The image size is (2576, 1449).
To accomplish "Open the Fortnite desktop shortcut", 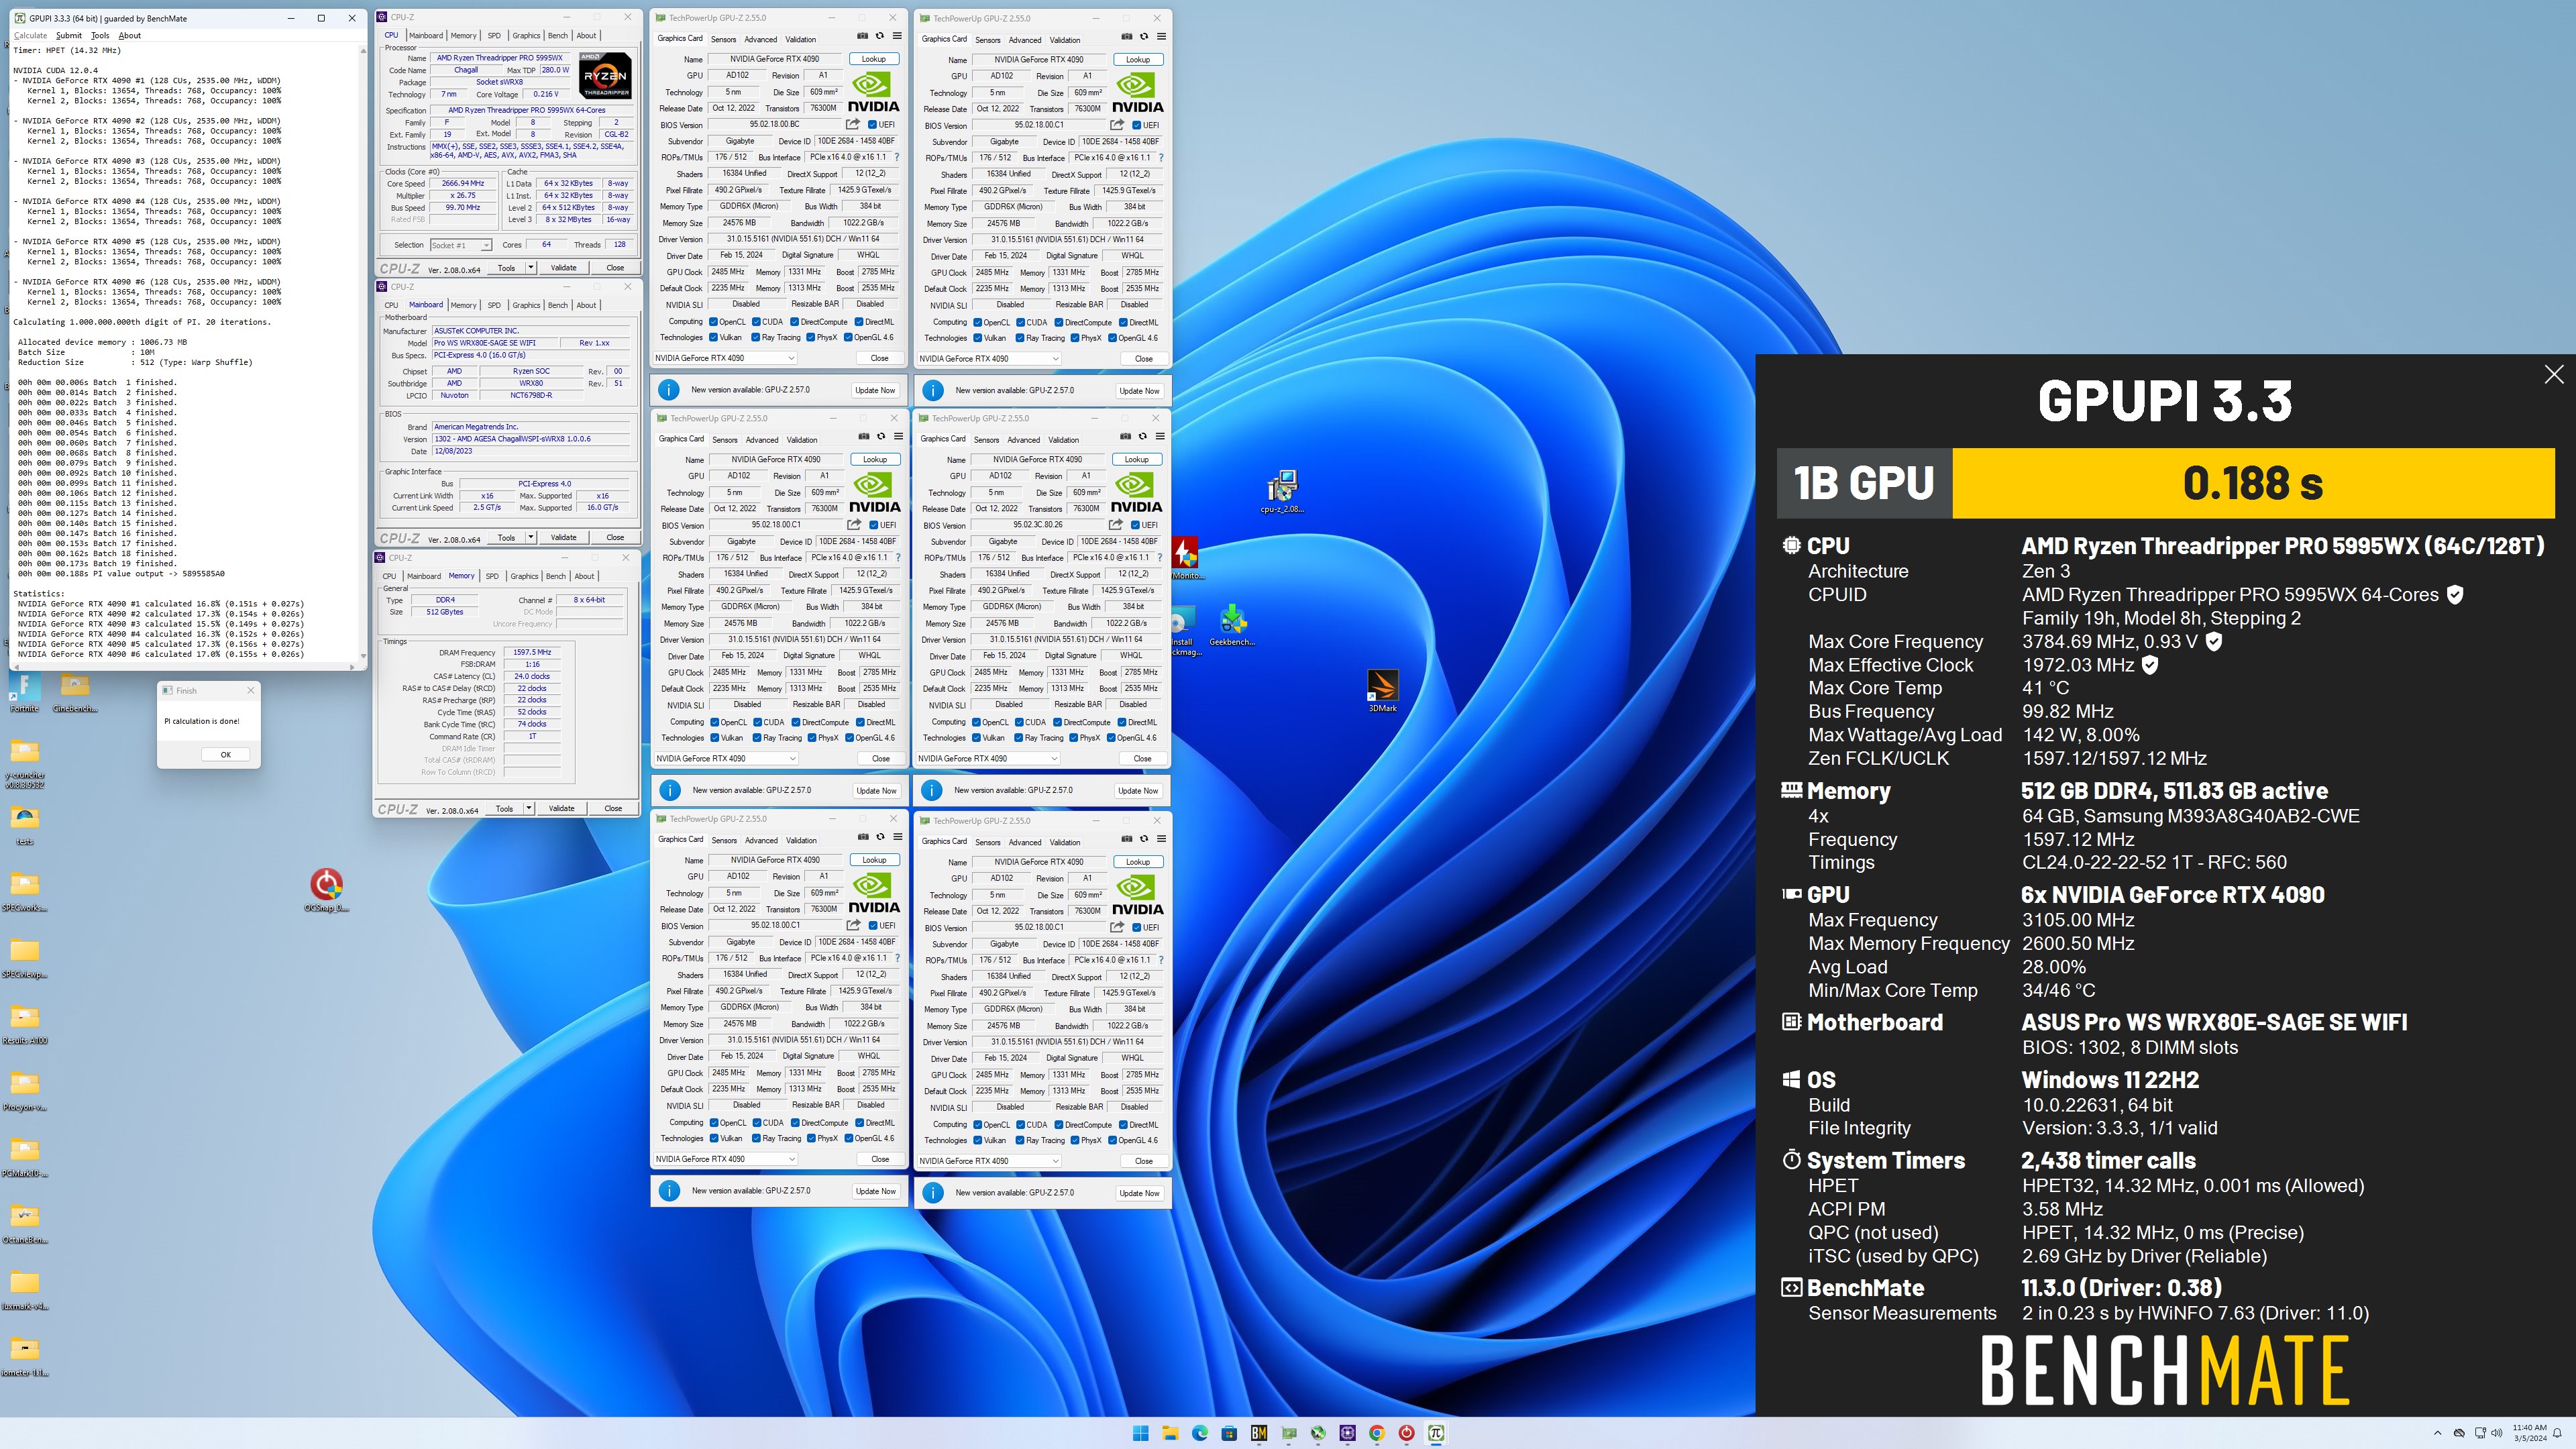I will [x=24, y=691].
